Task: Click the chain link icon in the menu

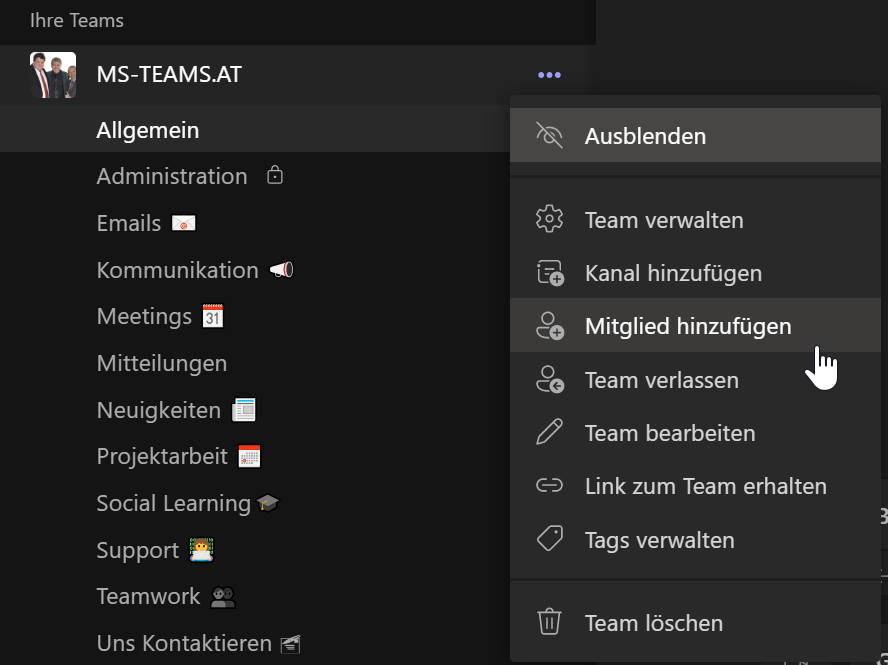Action: pyautogui.click(x=549, y=485)
